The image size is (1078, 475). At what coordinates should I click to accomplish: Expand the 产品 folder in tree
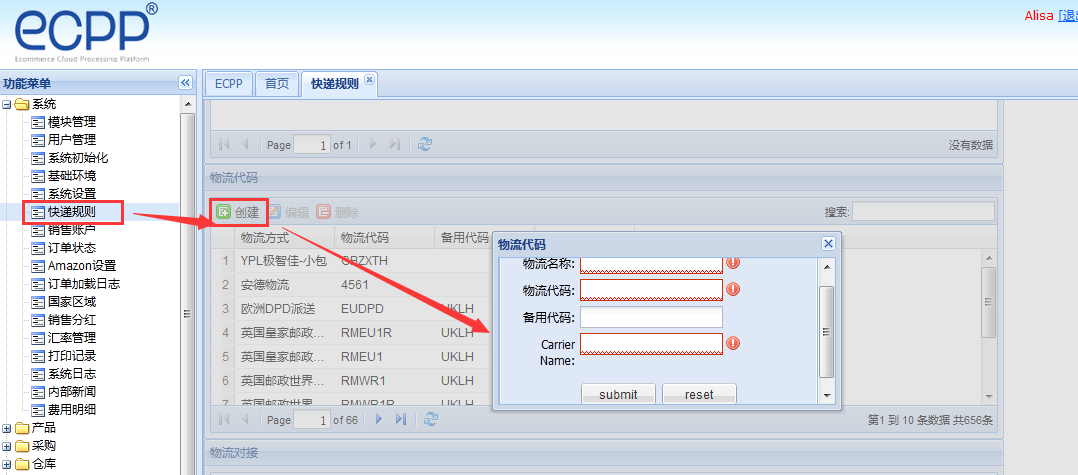click(x=7, y=428)
